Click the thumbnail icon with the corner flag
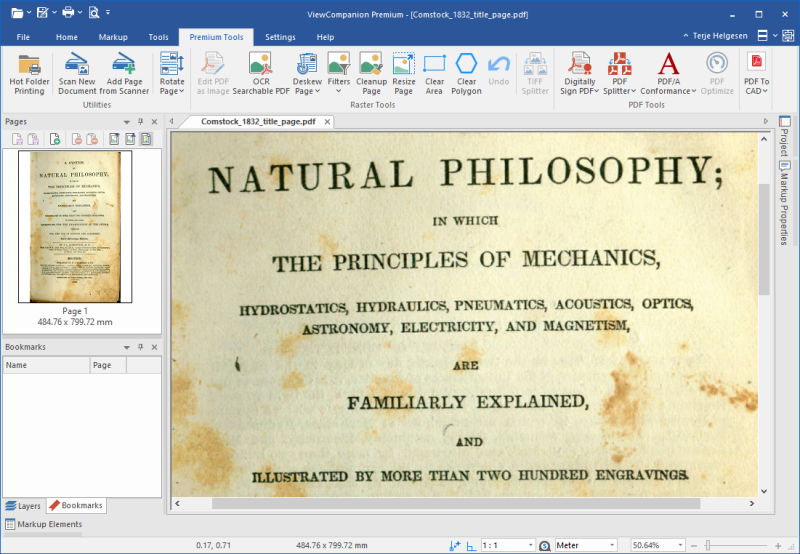This screenshot has height=554, width=800. (x=114, y=139)
